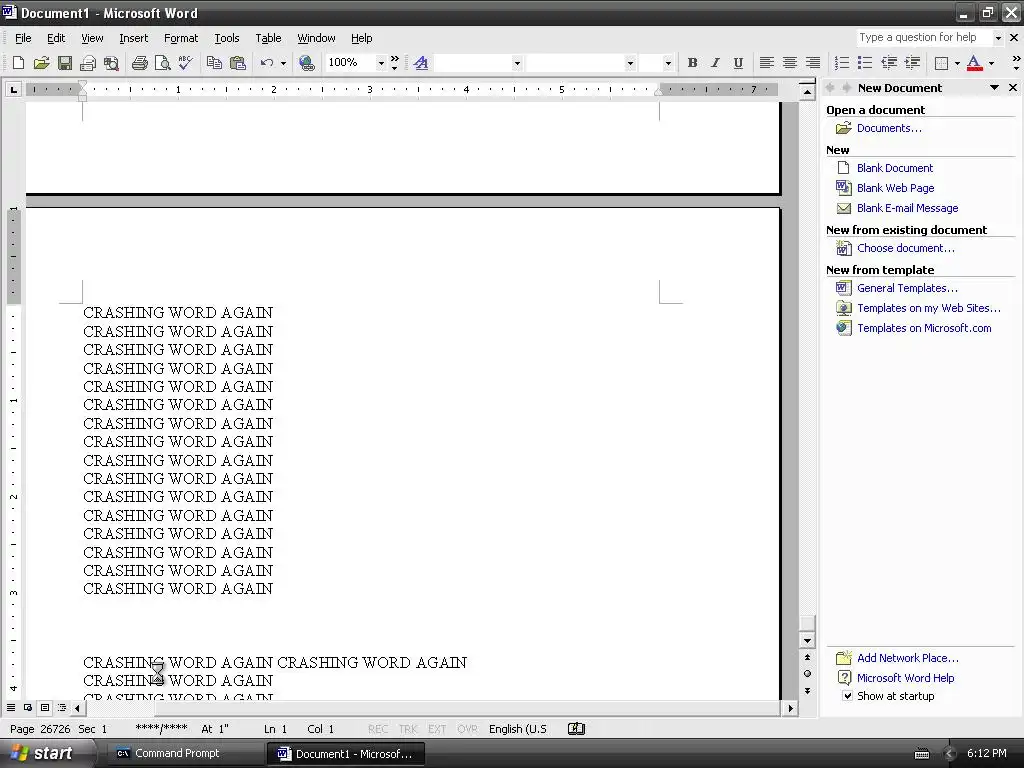The image size is (1024, 768).
Task: Switch to Outline view button
Action: pyautogui.click(x=62, y=707)
